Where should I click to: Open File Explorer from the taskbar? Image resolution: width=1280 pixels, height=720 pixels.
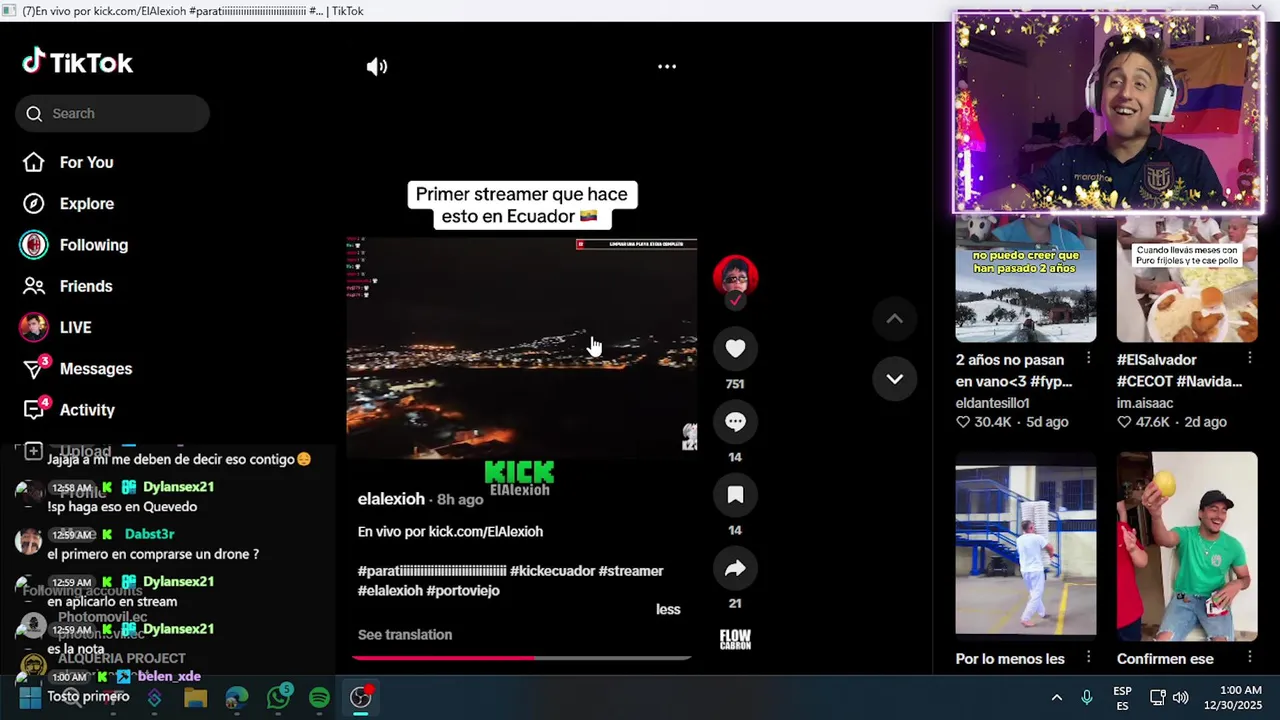click(195, 697)
